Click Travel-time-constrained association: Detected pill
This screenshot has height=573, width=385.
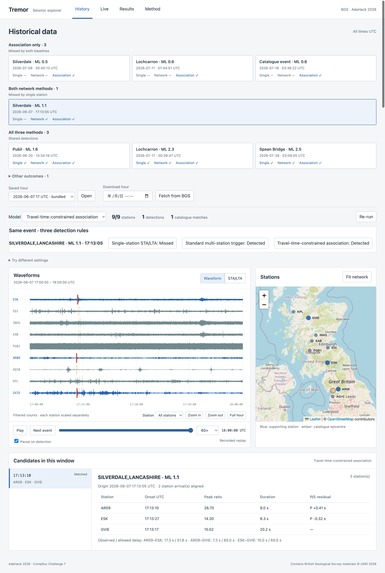click(x=323, y=243)
